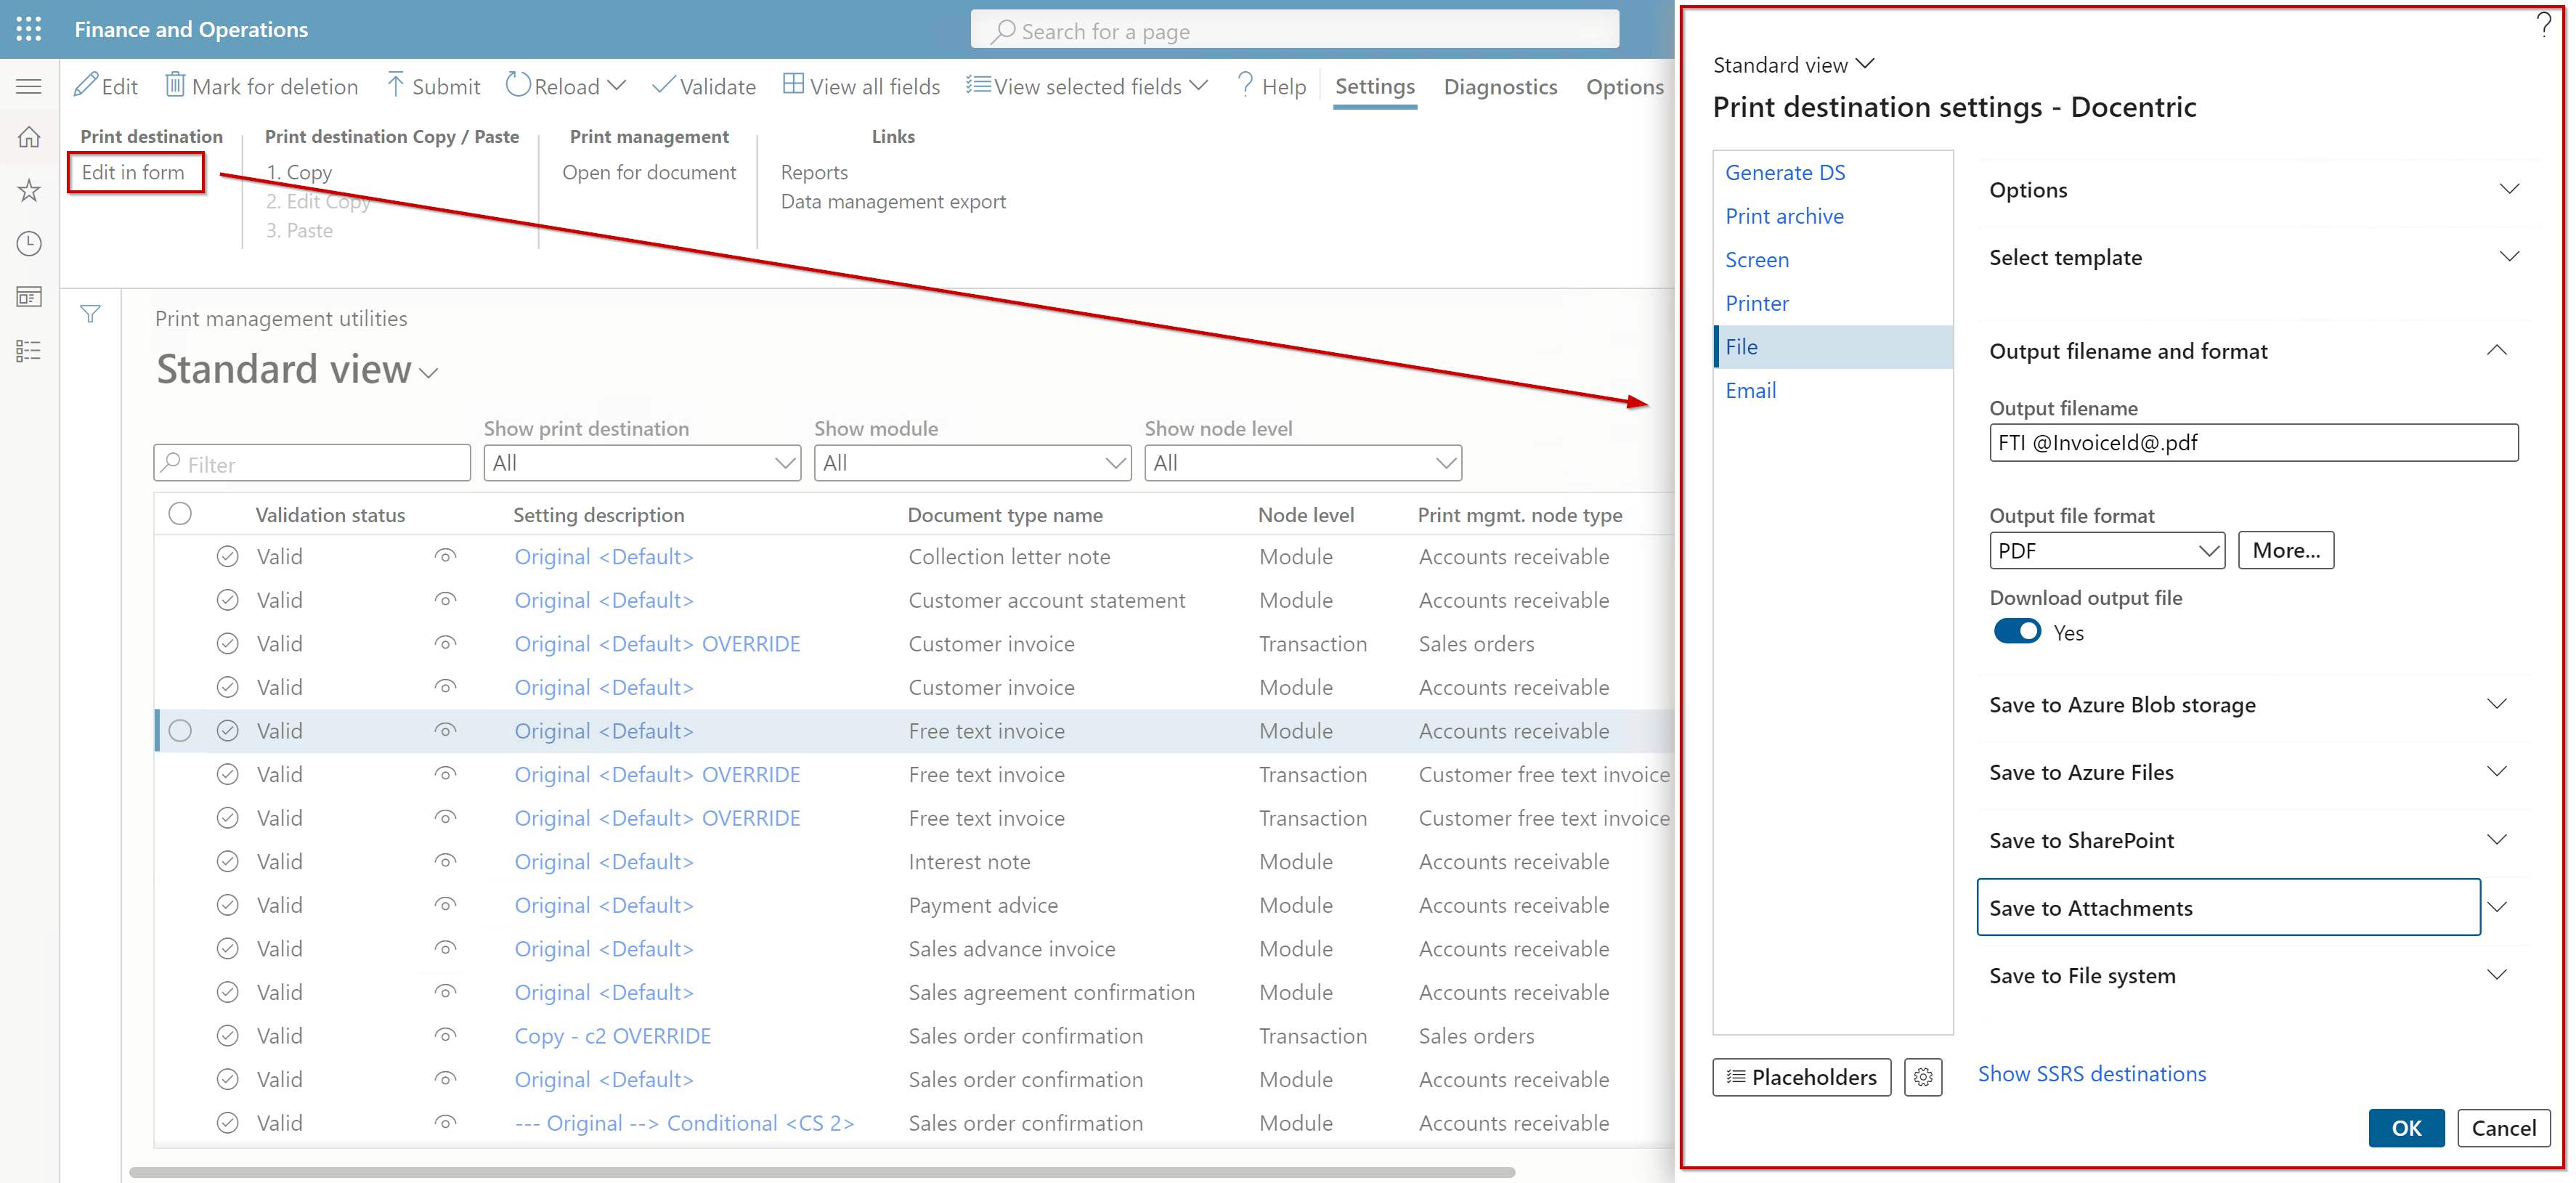Click the gear icon next to Placeholders
The height and width of the screenshot is (1183, 2576).
pyautogui.click(x=1922, y=1077)
